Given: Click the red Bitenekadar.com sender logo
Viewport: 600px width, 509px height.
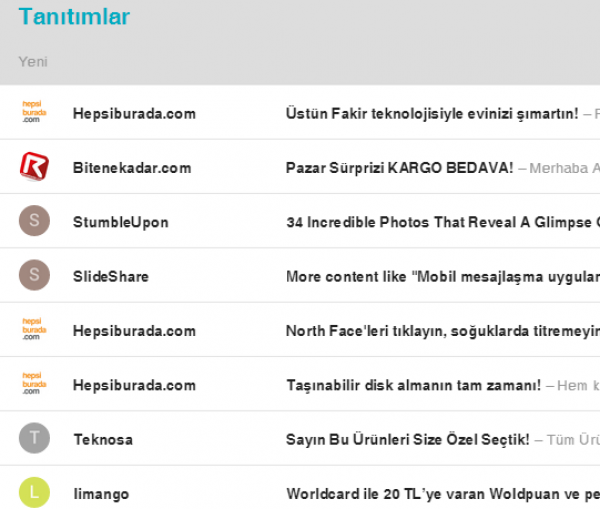Looking at the screenshot, I should click(x=34, y=166).
